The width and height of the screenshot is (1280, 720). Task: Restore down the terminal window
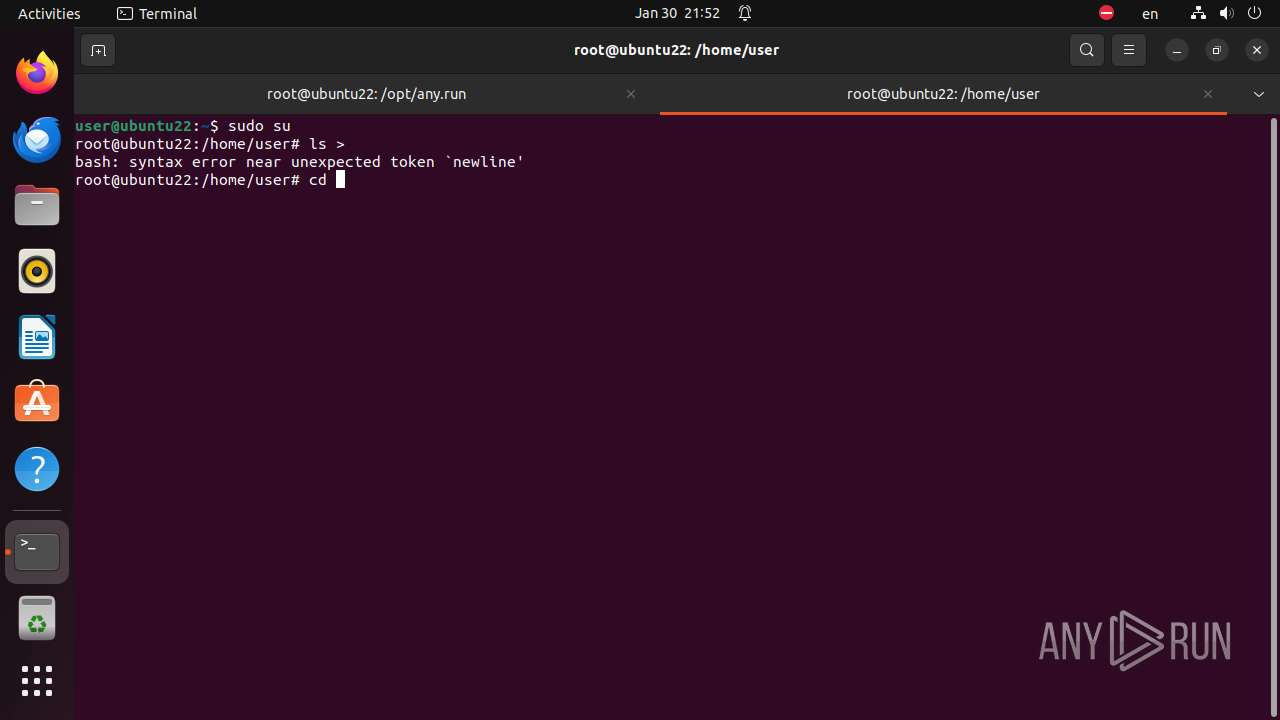[x=1217, y=50]
